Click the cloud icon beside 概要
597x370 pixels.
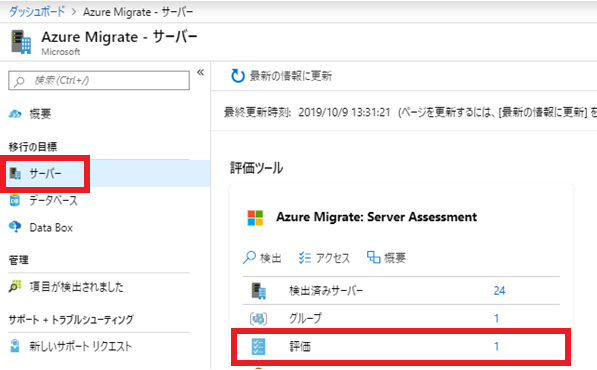pyautogui.click(x=15, y=114)
